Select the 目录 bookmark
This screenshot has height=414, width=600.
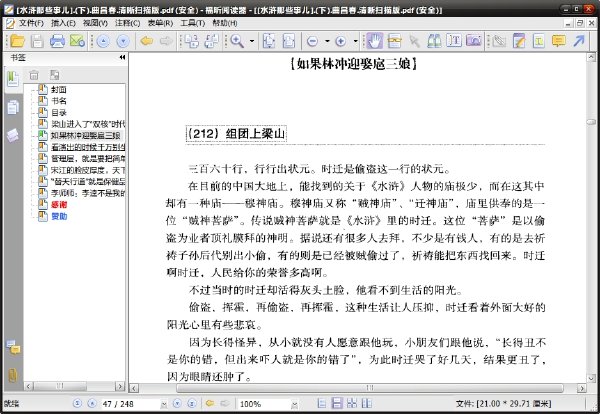pyautogui.click(x=59, y=112)
